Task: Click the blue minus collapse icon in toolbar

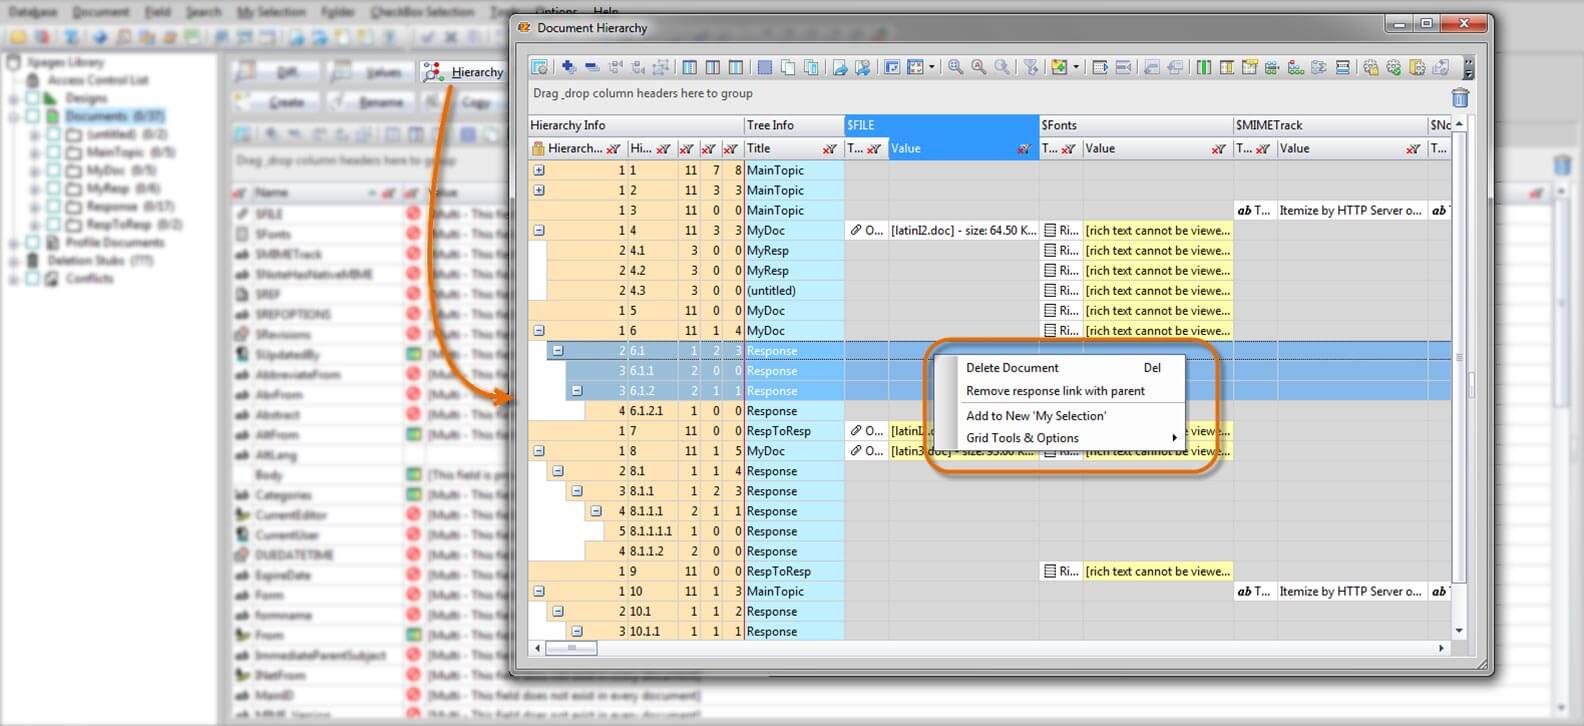Action: (x=591, y=67)
